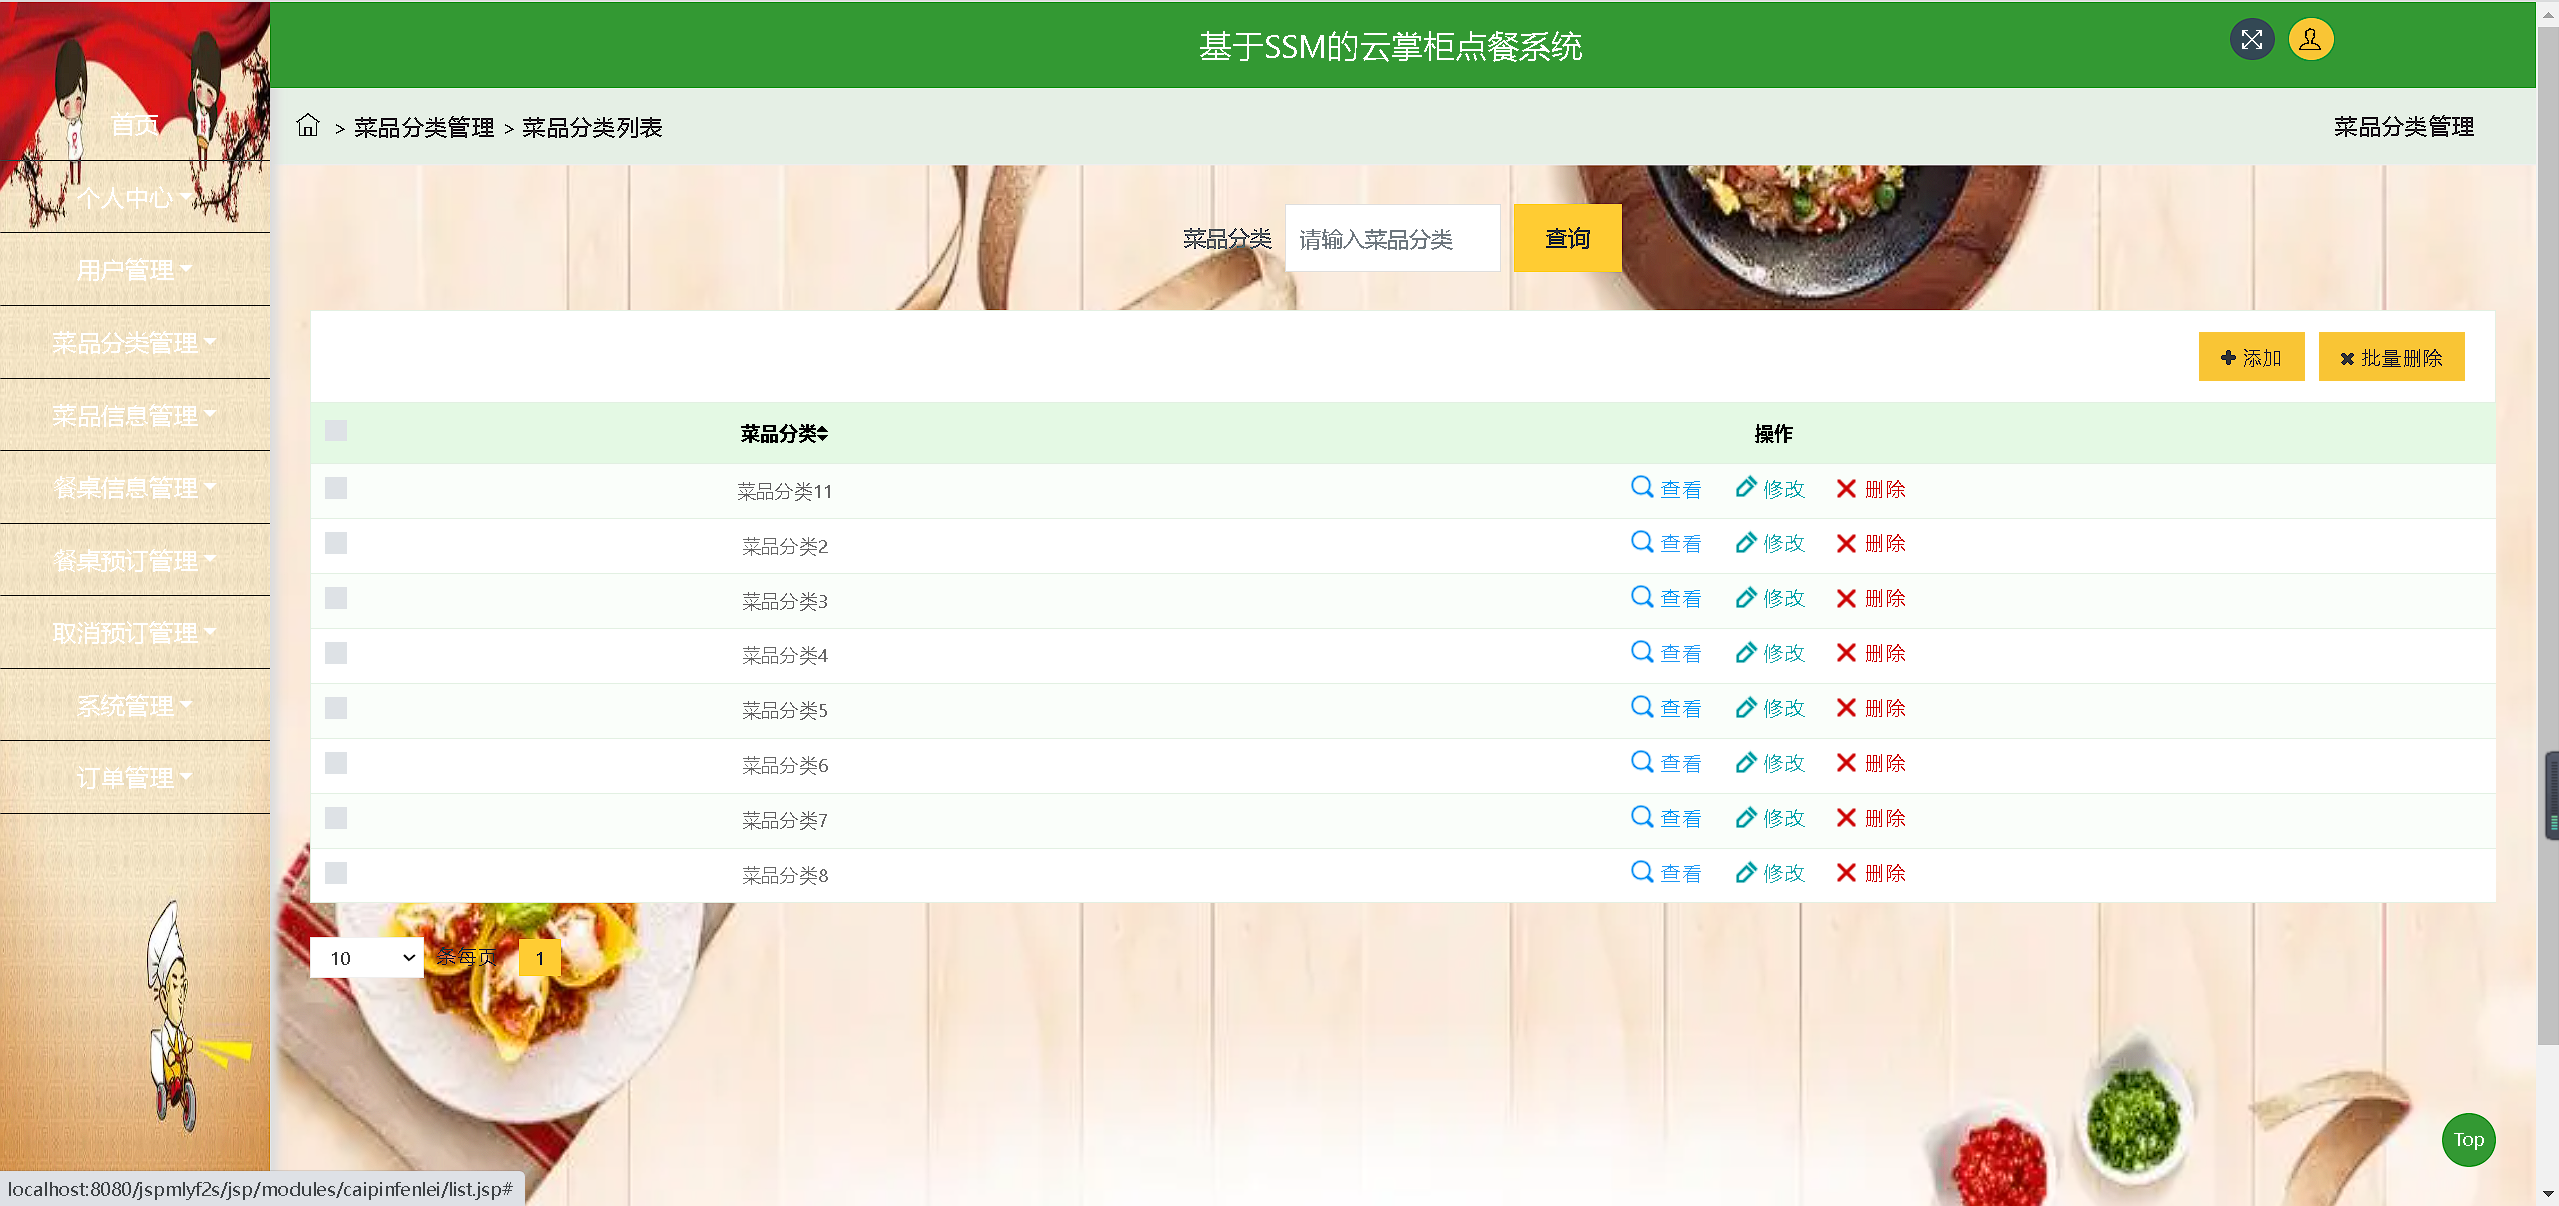This screenshot has height=1206, width=2559.
Task: Open the user profile icon in header
Action: click(2310, 40)
